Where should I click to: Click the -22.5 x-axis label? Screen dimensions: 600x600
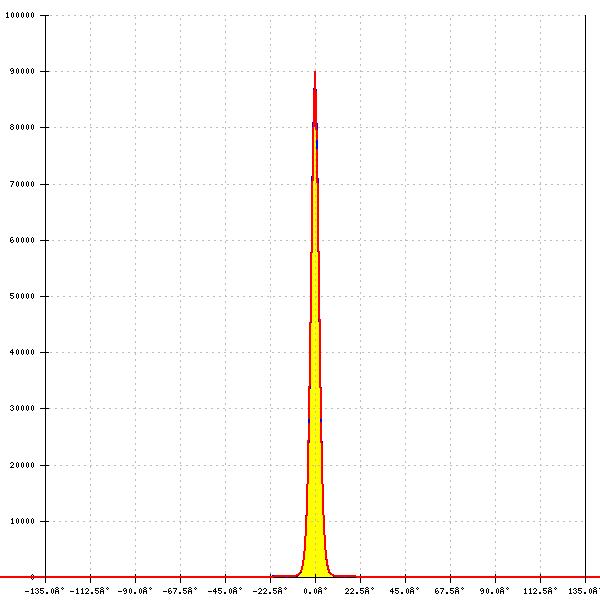[270, 591]
